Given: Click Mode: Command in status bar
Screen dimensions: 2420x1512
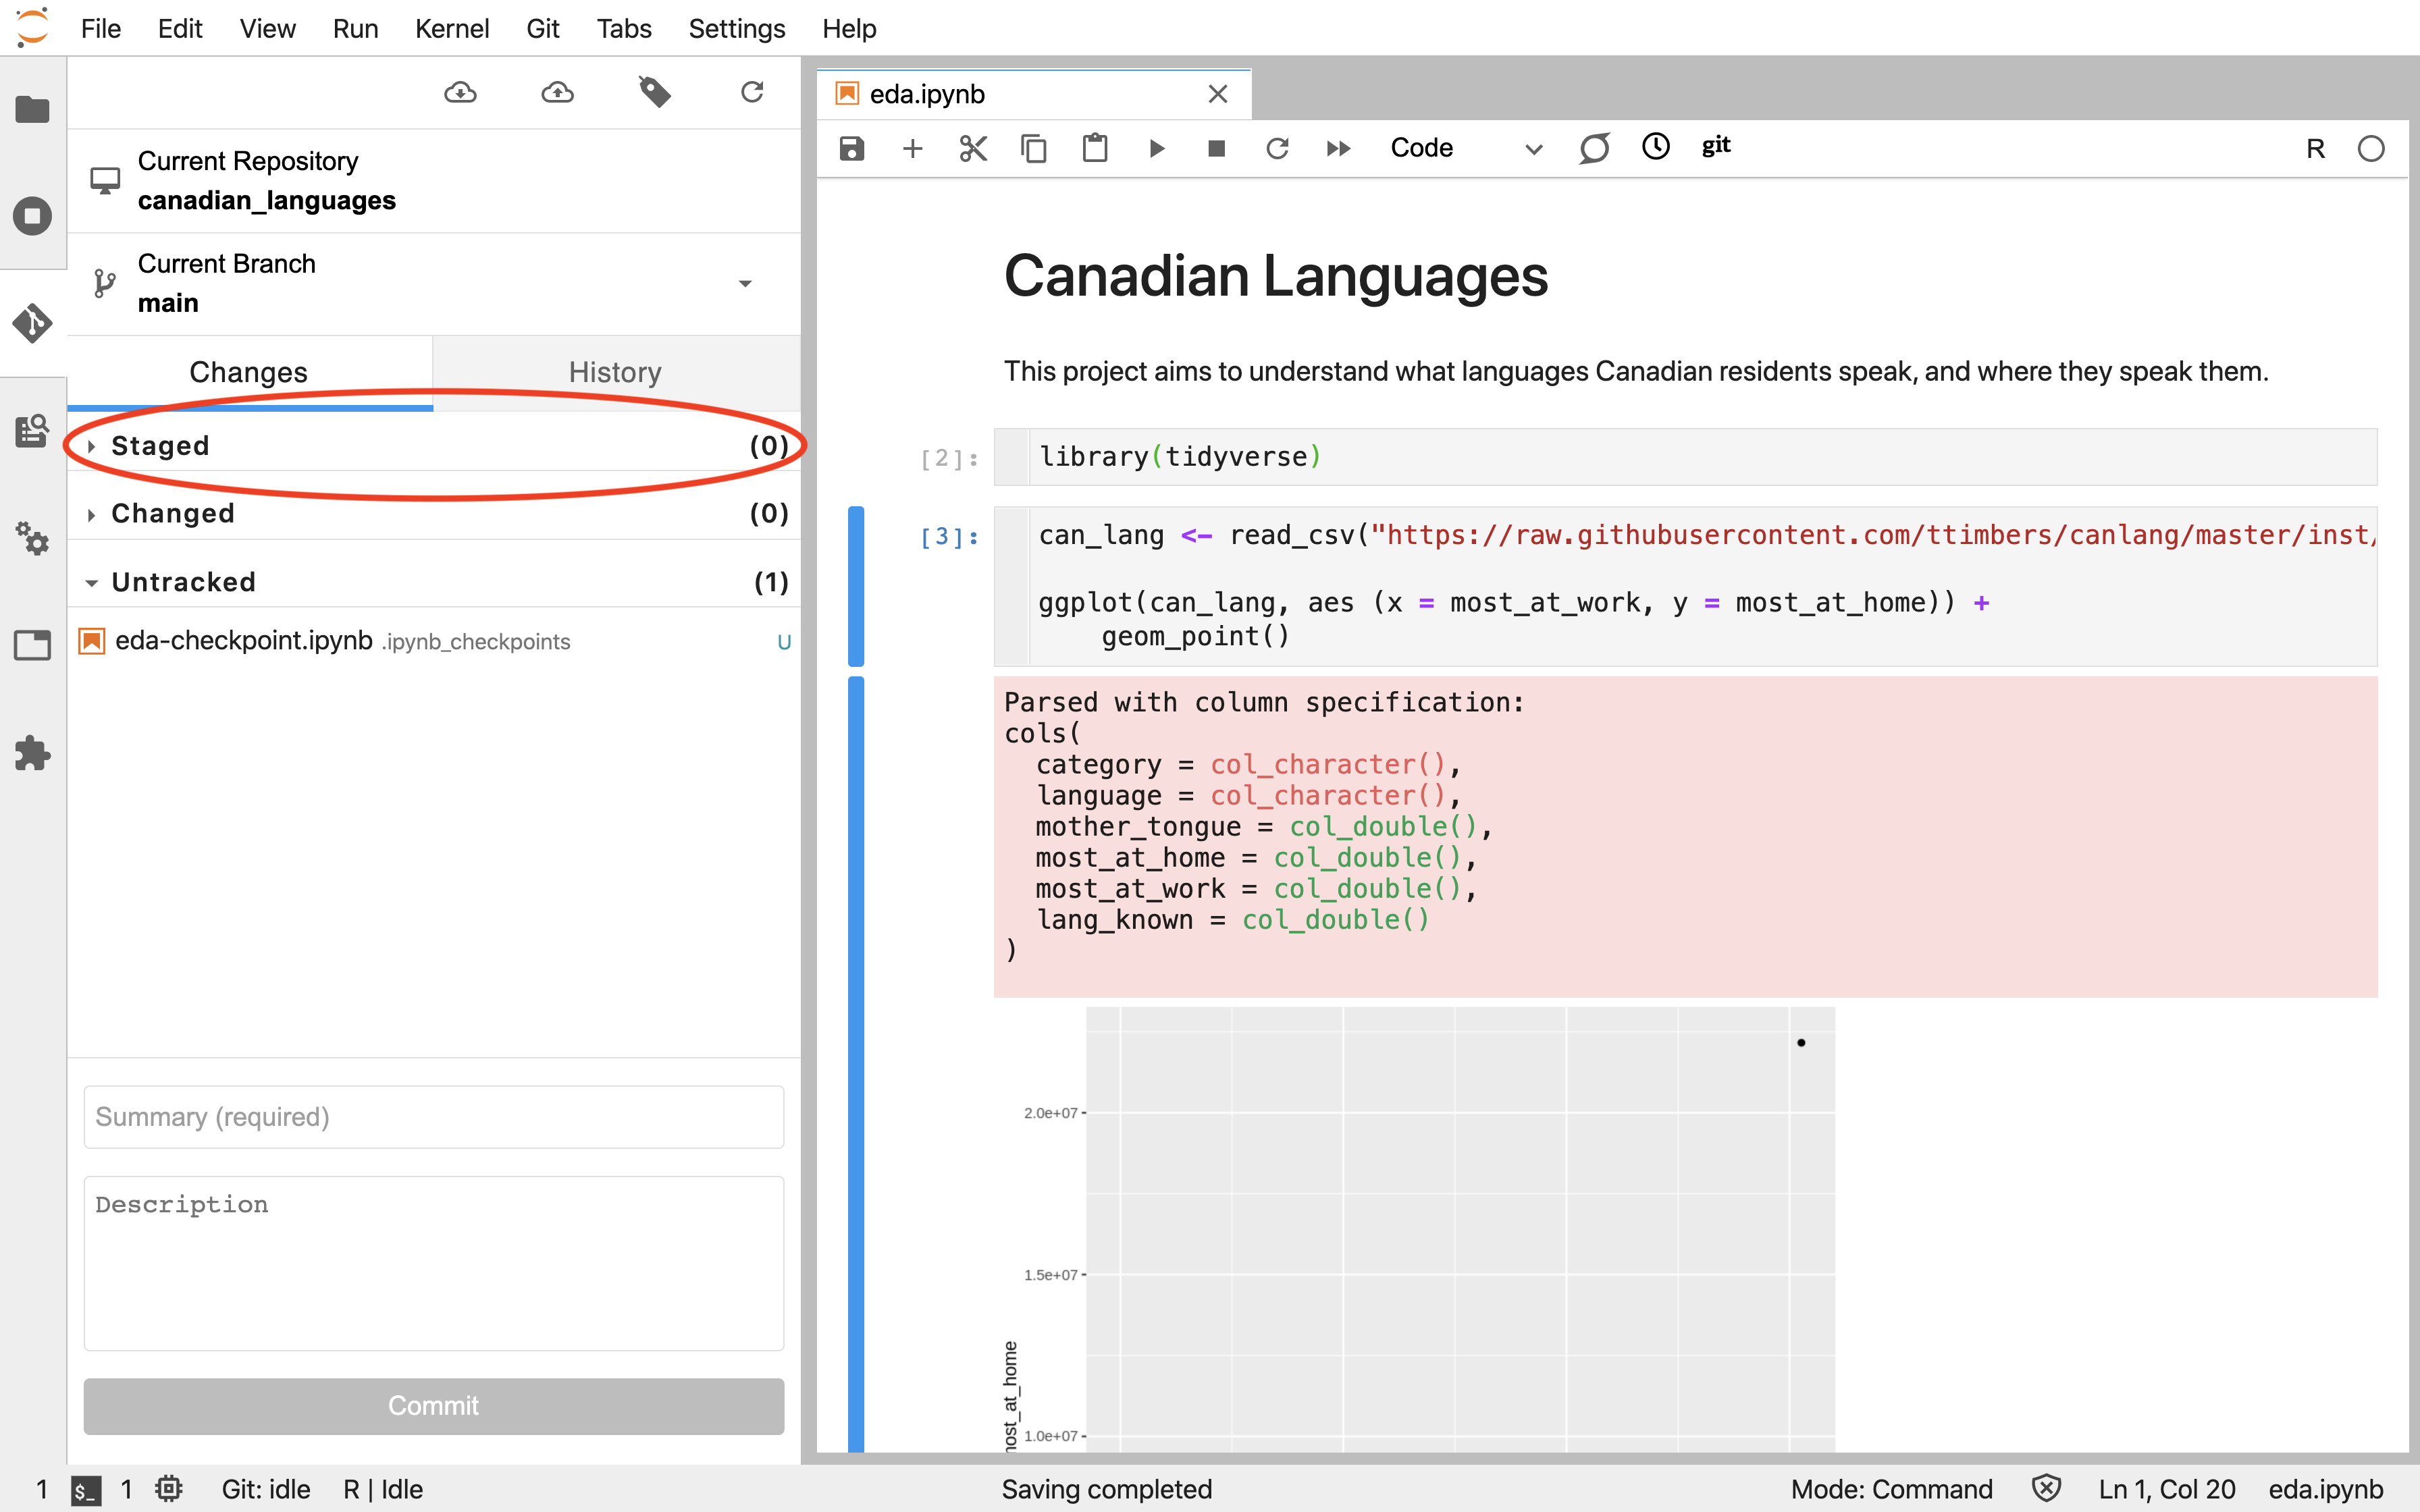Looking at the screenshot, I should pos(1891,1489).
